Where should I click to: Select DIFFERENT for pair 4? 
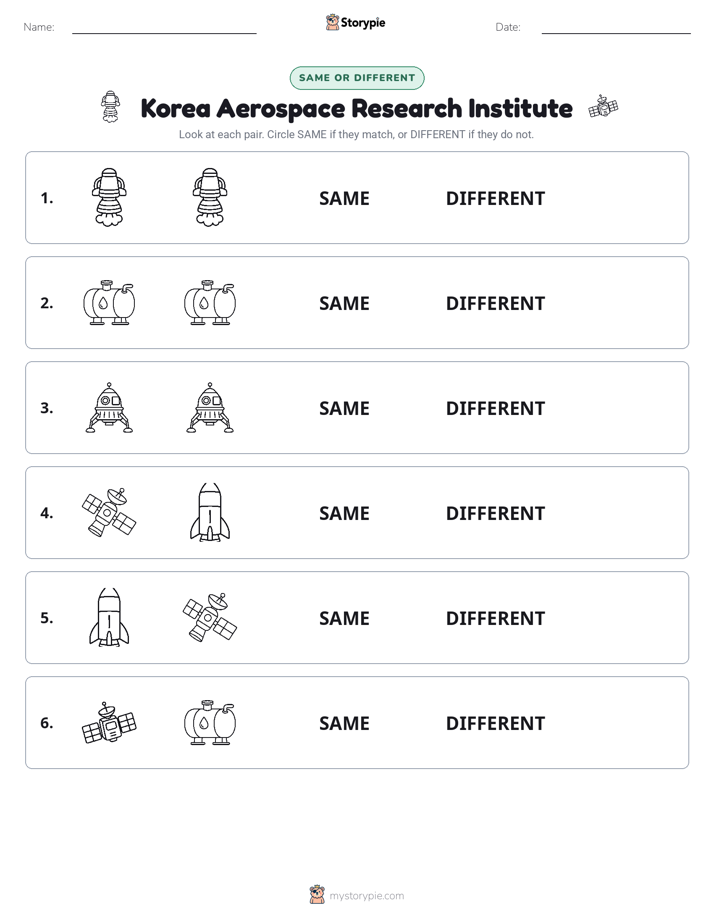tap(495, 513)
